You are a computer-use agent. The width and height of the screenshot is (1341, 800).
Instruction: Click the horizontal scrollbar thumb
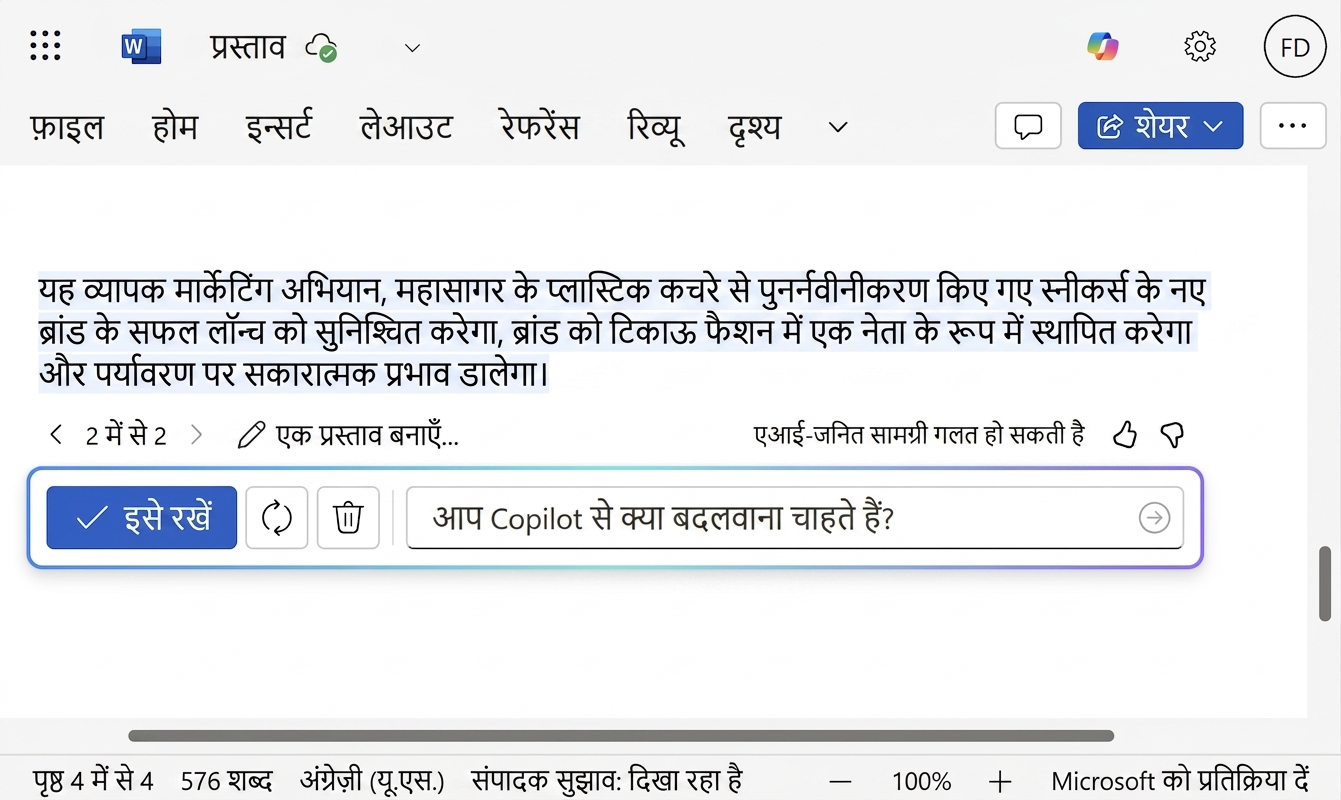621,736
